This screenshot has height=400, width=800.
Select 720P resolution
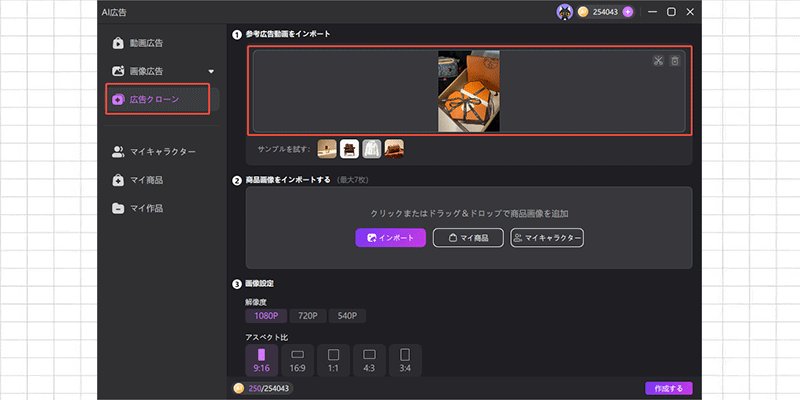point(308,316)
